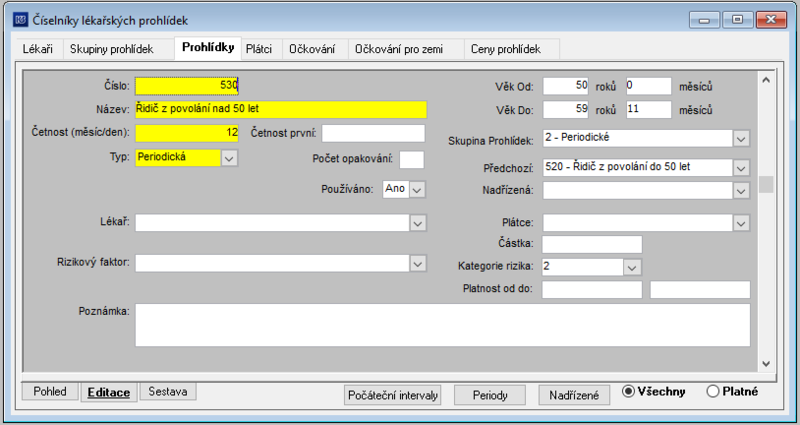800x425 pixels.
Task: Open the Plátce dropdown
Action: (742, 223)
